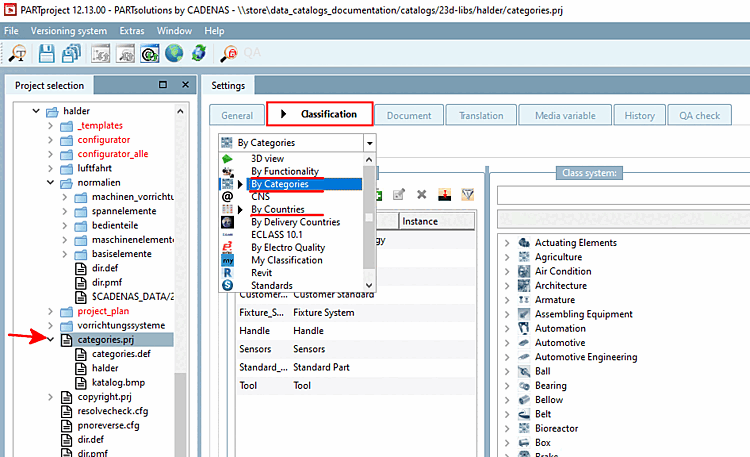Viewport: 750px width, 457px height.
Task: Choose By Countries in the dropdown list
Action: pos(277,209)
